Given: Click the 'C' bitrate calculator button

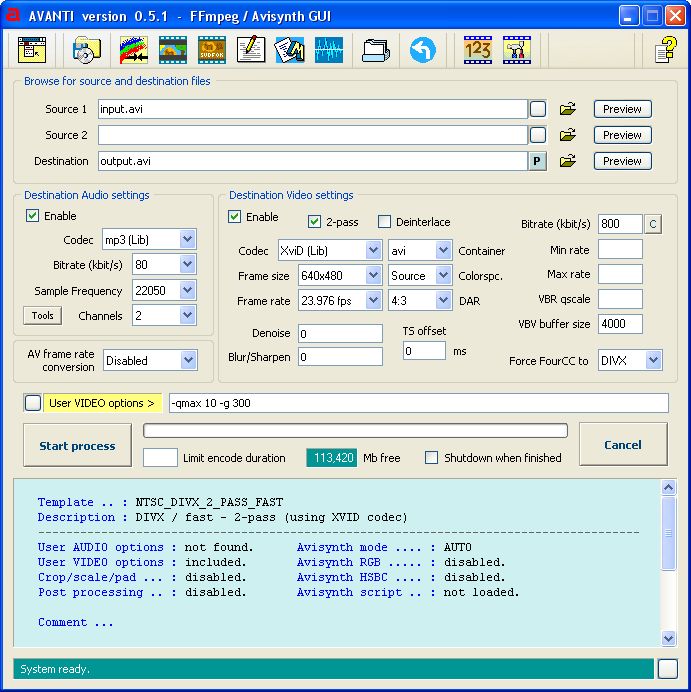Looking at the screenshot, I should pos(653,224).
